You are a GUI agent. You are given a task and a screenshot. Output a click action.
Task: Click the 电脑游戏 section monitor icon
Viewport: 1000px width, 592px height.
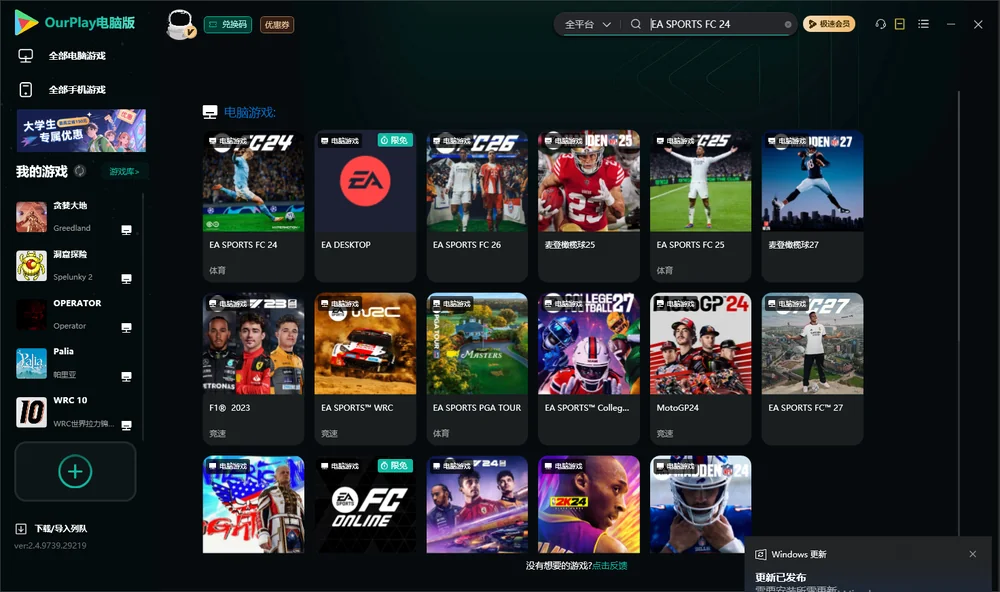pyautogui.click(x=210, y=112)
